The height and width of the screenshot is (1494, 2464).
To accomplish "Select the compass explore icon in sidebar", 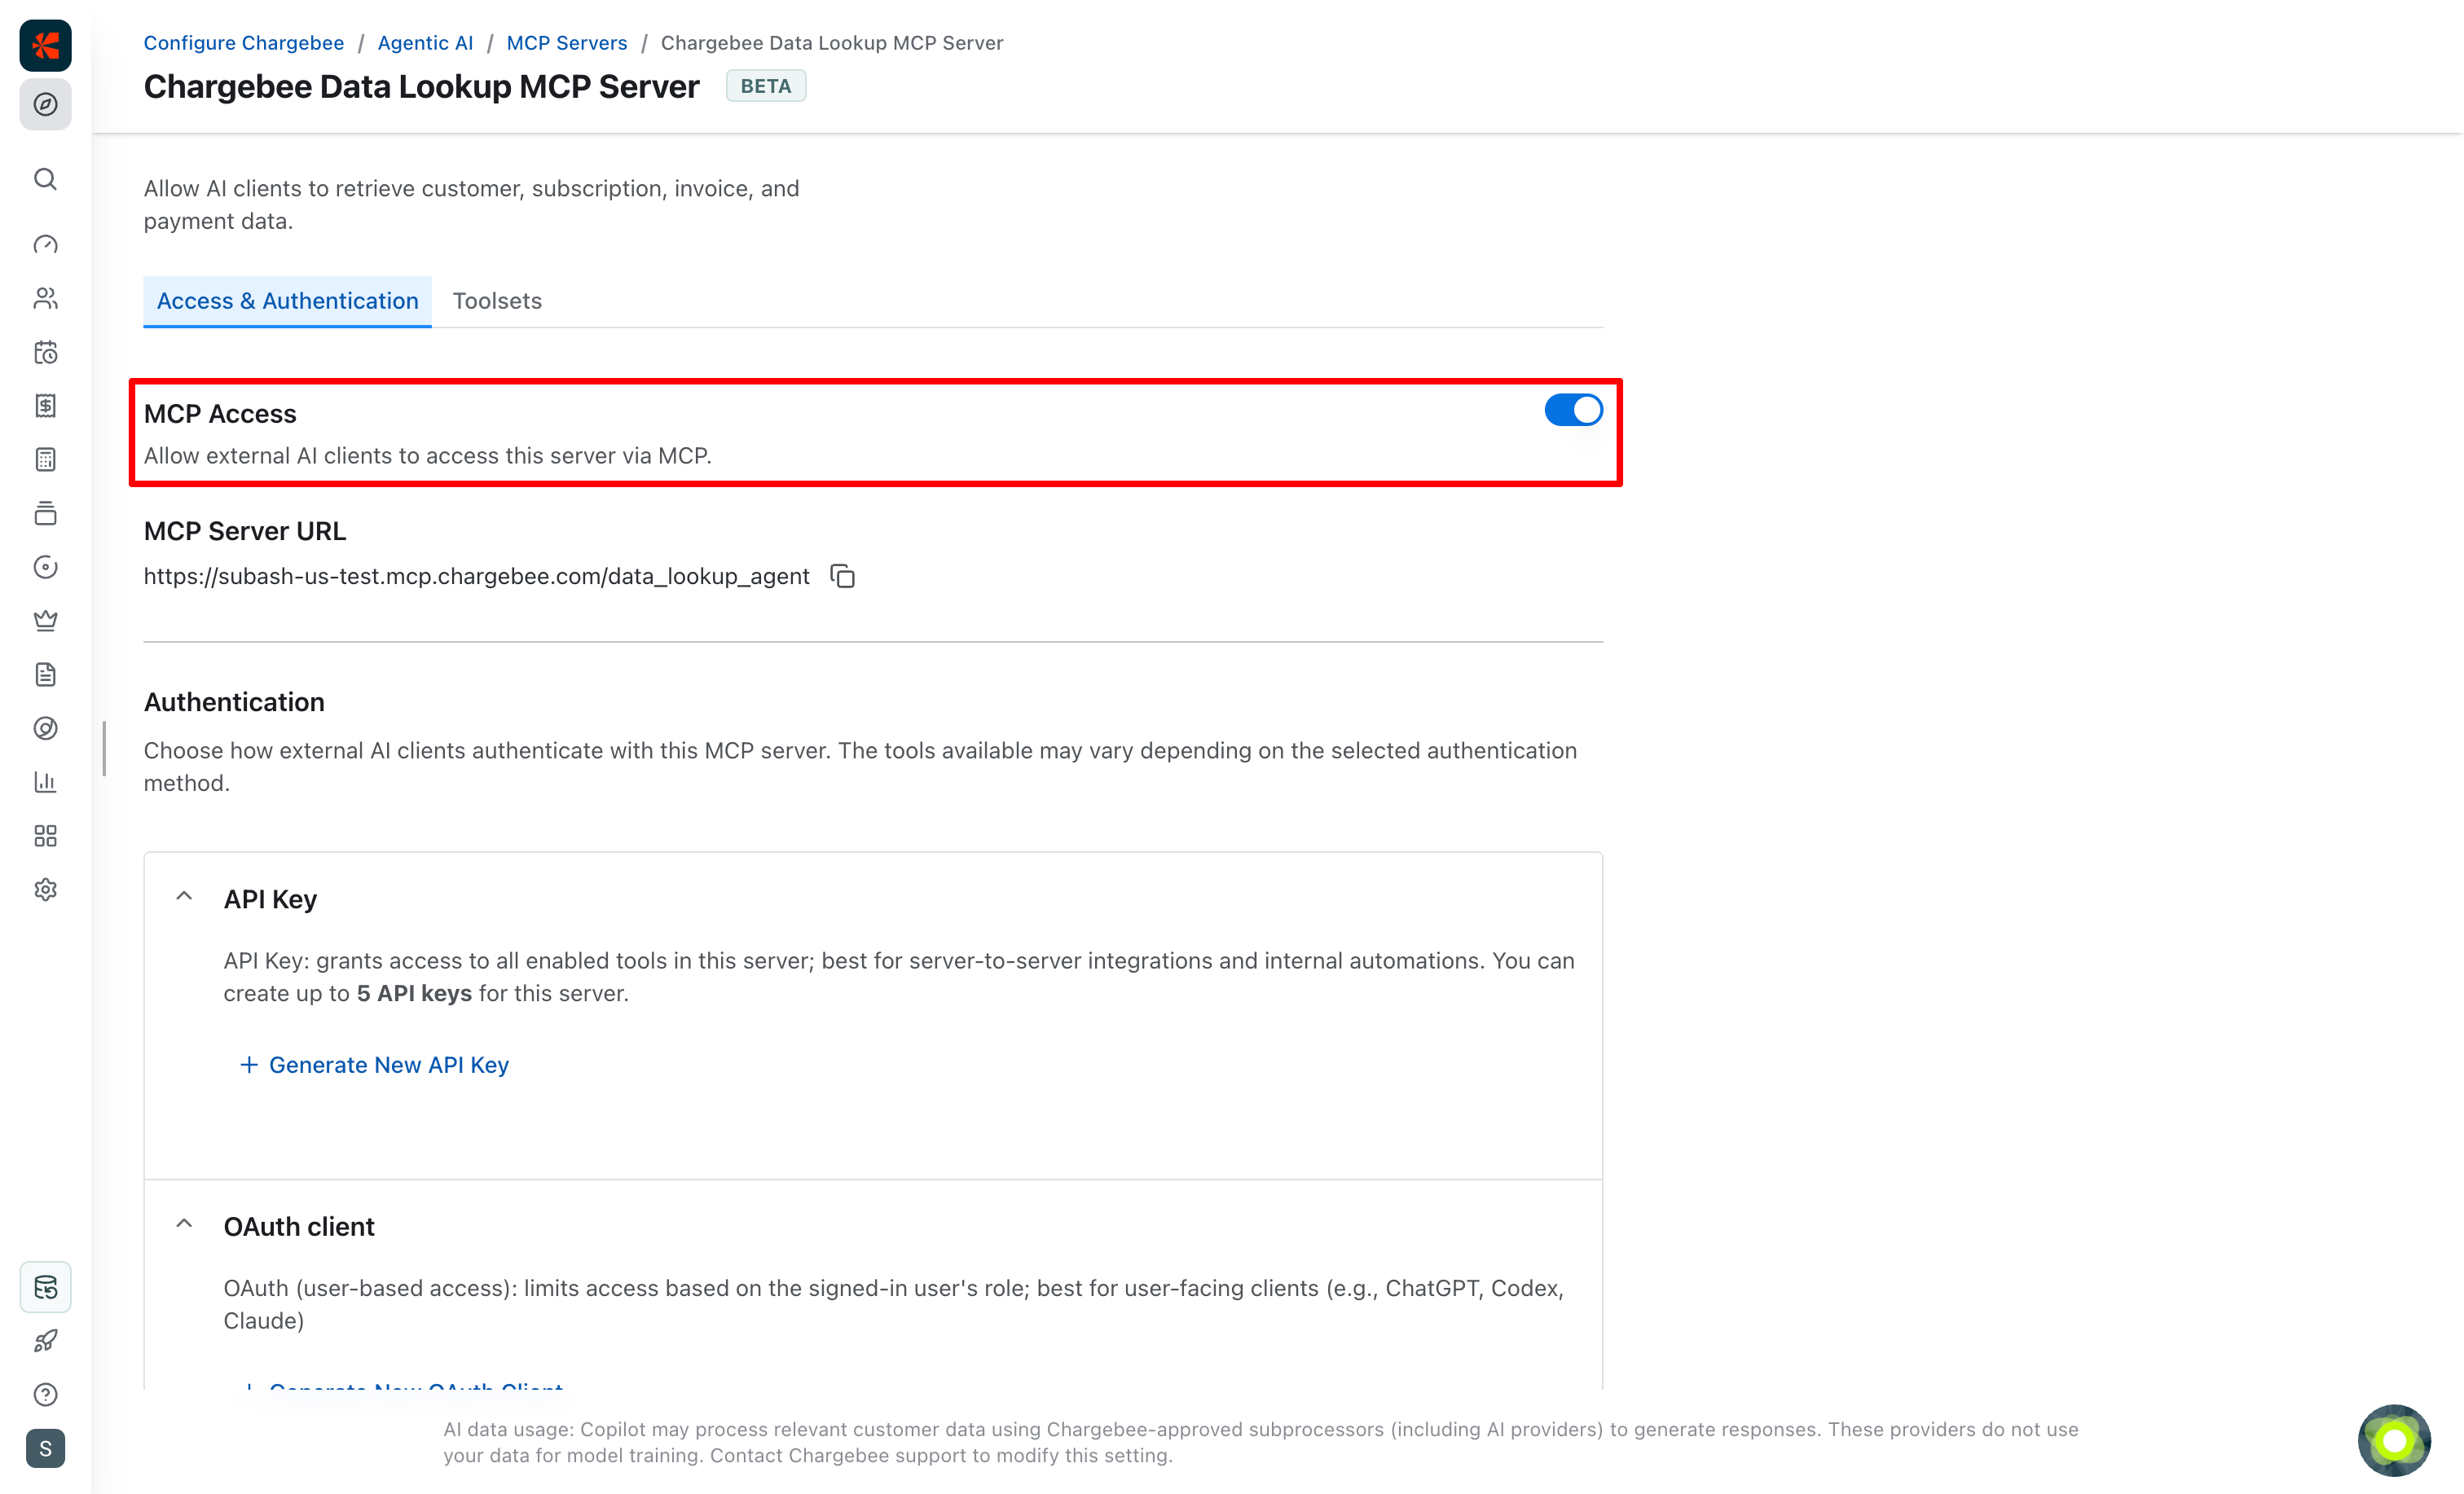I will pos(46,104).
